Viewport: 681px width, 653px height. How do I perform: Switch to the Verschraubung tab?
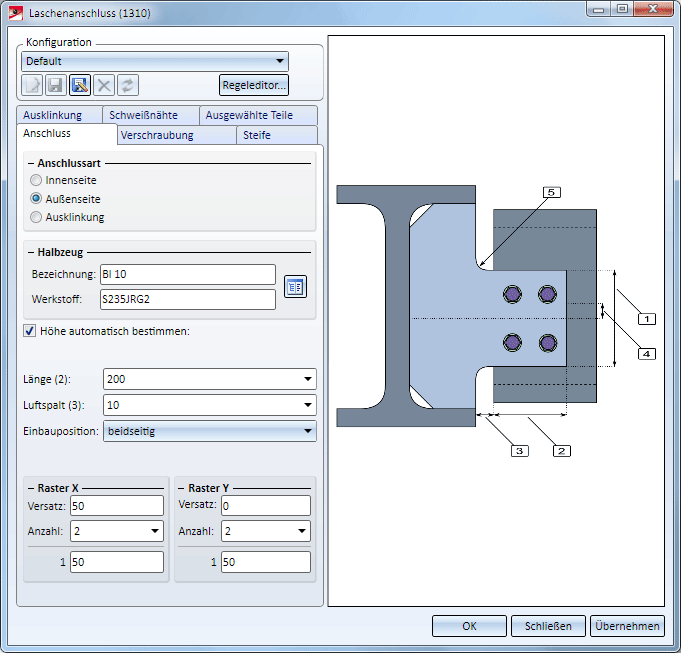tap(156, 135)
